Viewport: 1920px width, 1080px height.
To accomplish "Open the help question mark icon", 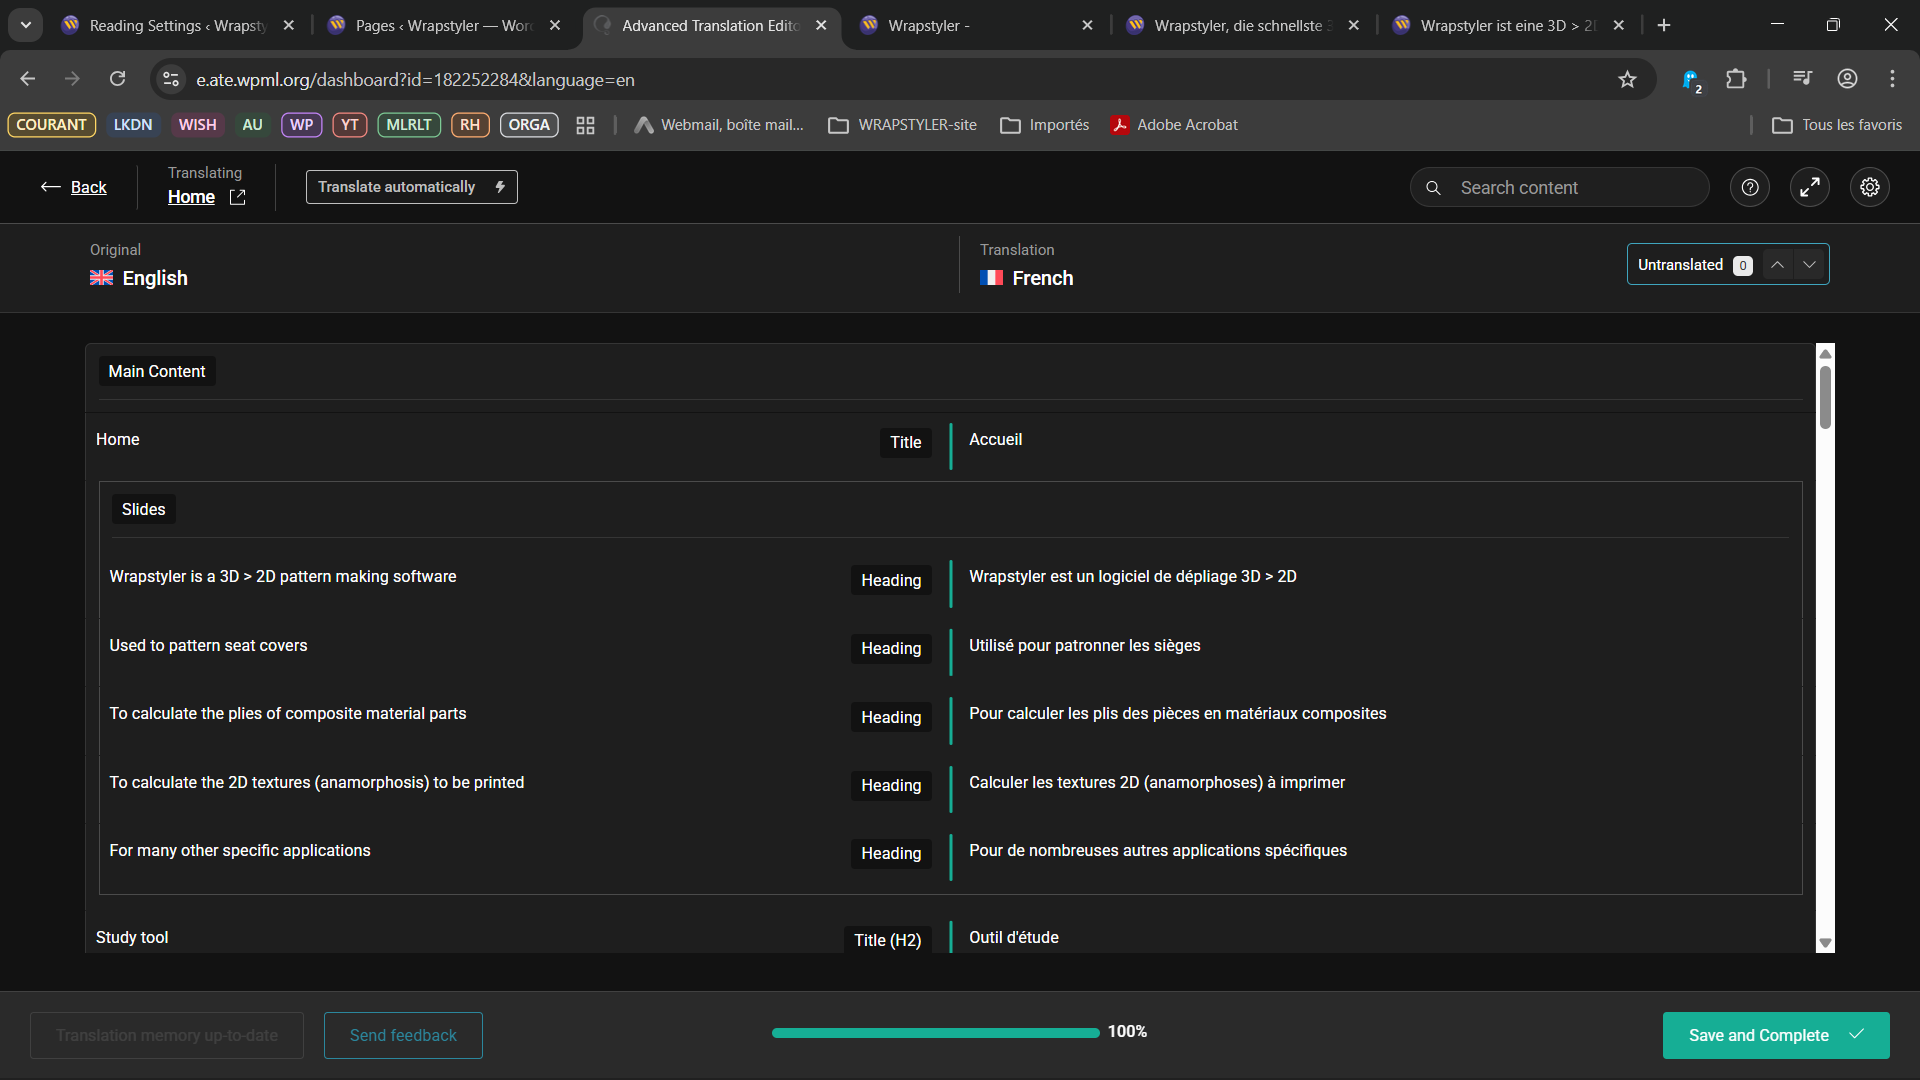I will (x=1749, y=188).
